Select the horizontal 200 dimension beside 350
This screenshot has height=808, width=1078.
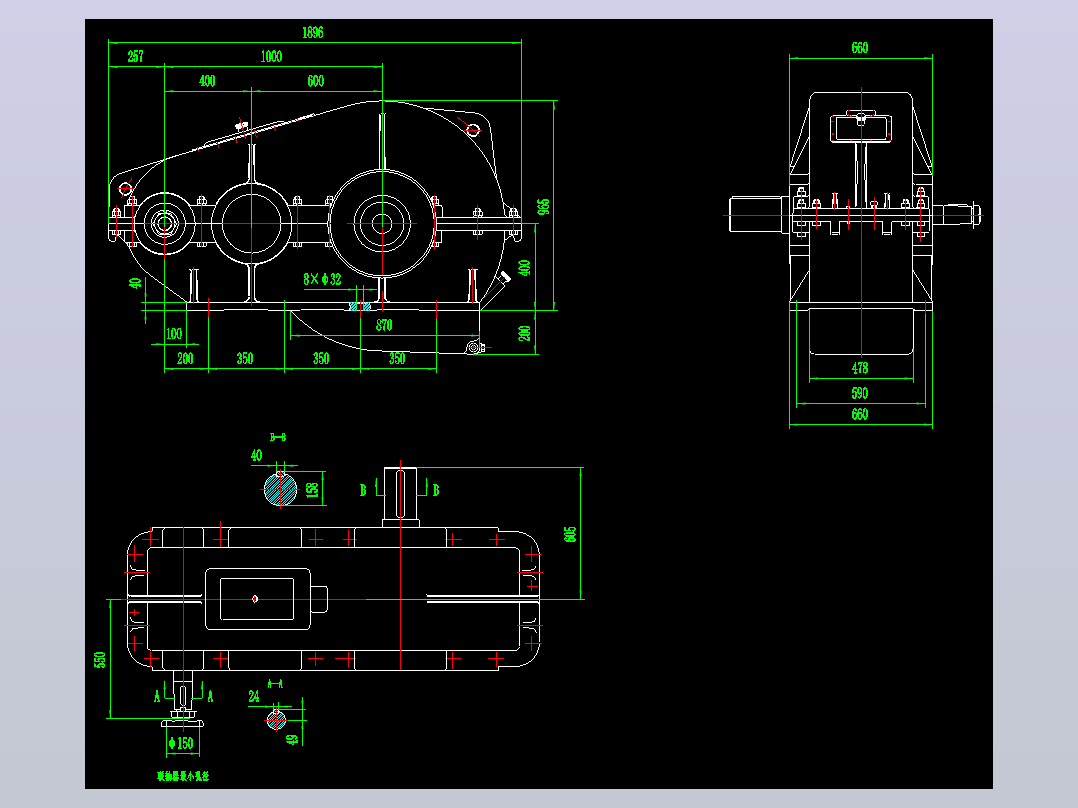(x=185, y=358)
